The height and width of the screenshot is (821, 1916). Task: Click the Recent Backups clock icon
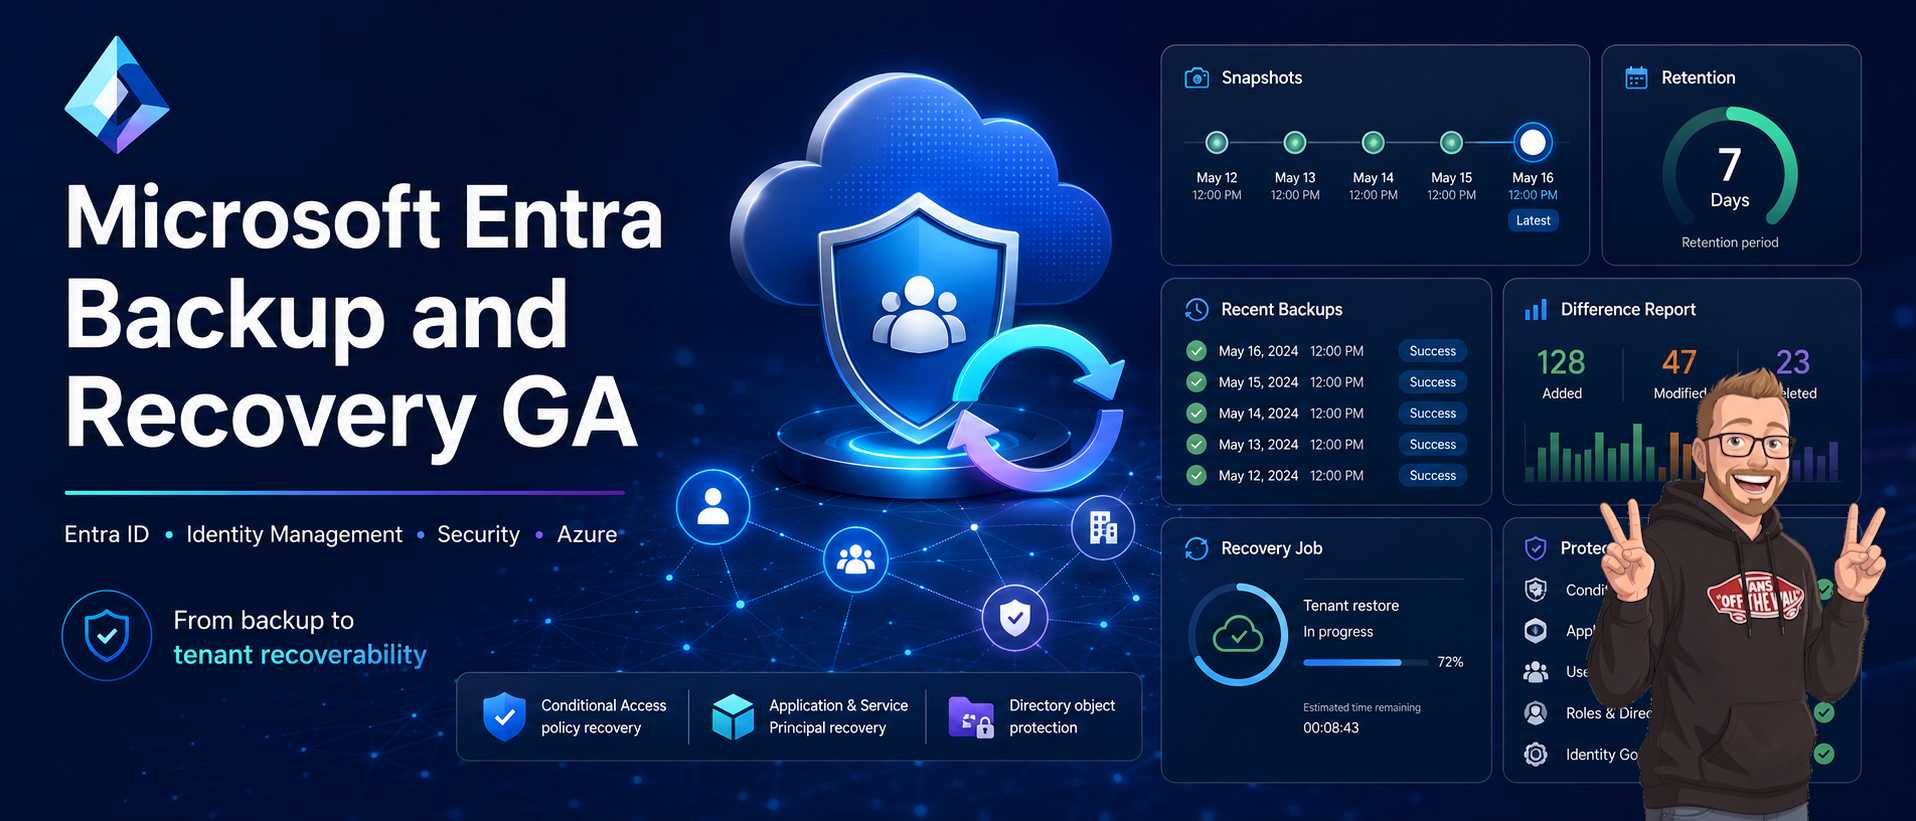tap(1196, 310)
